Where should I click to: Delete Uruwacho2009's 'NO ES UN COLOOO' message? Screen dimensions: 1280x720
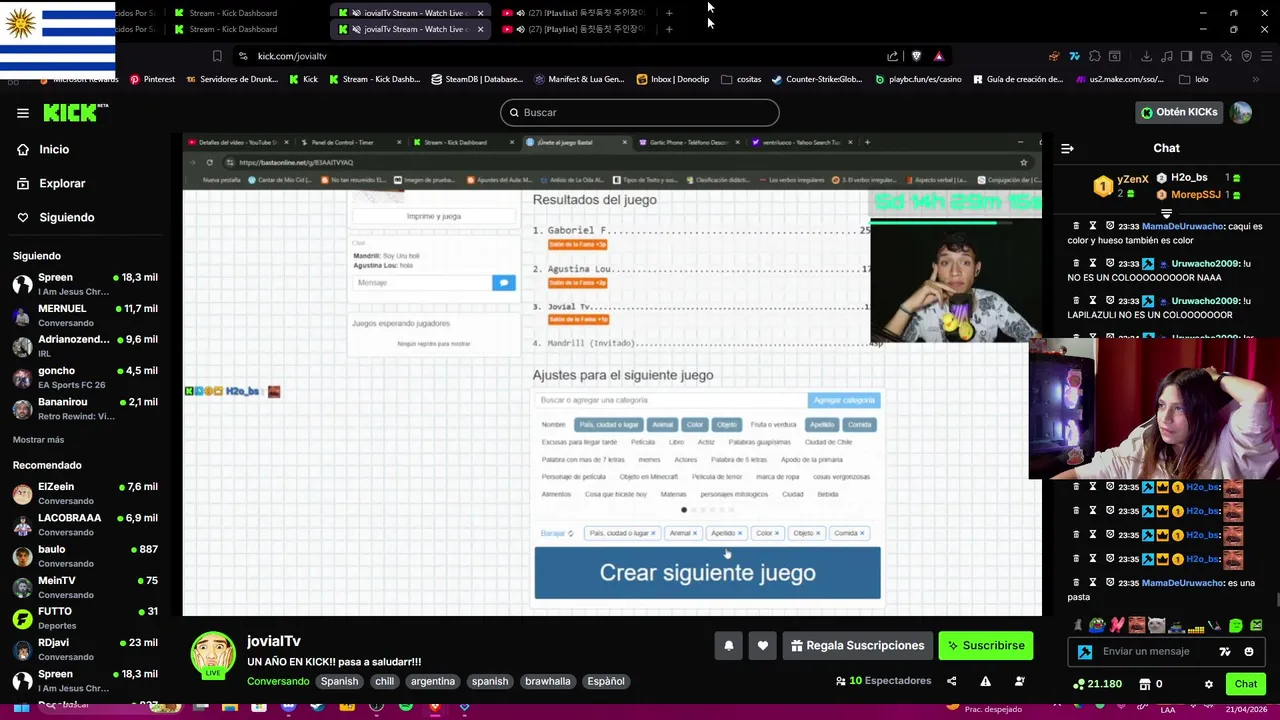coord(1076,264)
